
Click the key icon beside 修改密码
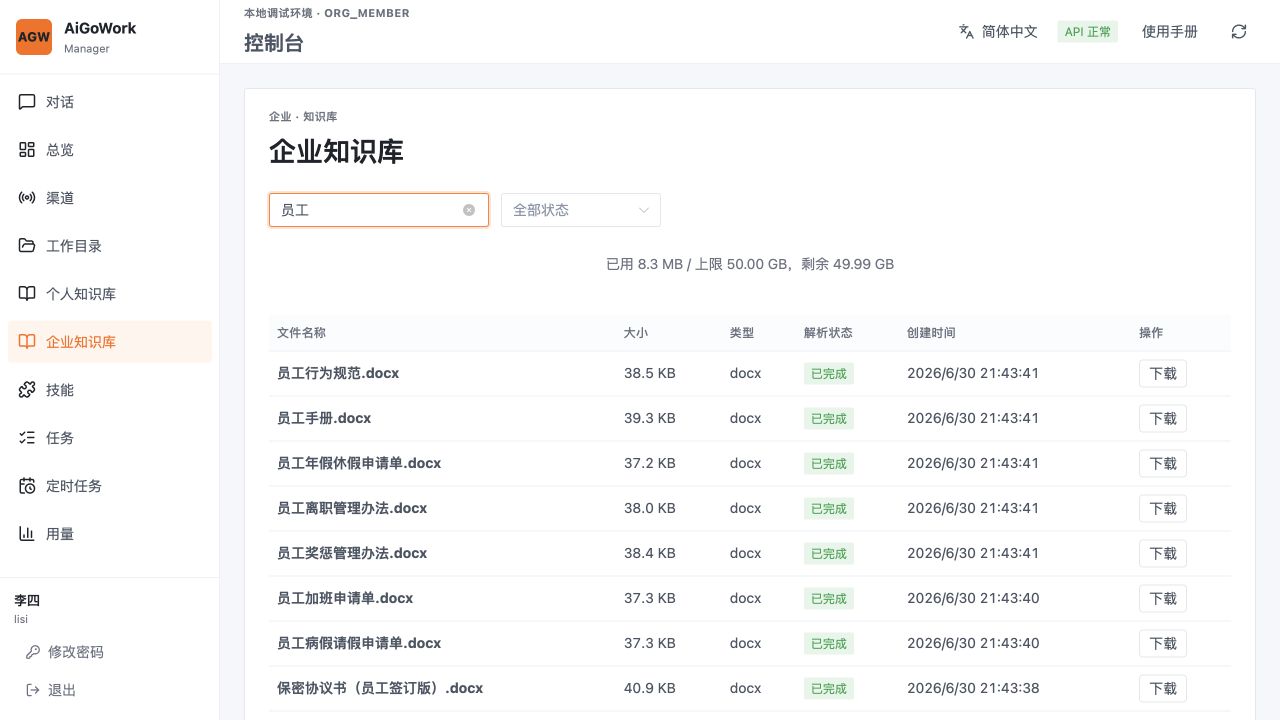33,652
